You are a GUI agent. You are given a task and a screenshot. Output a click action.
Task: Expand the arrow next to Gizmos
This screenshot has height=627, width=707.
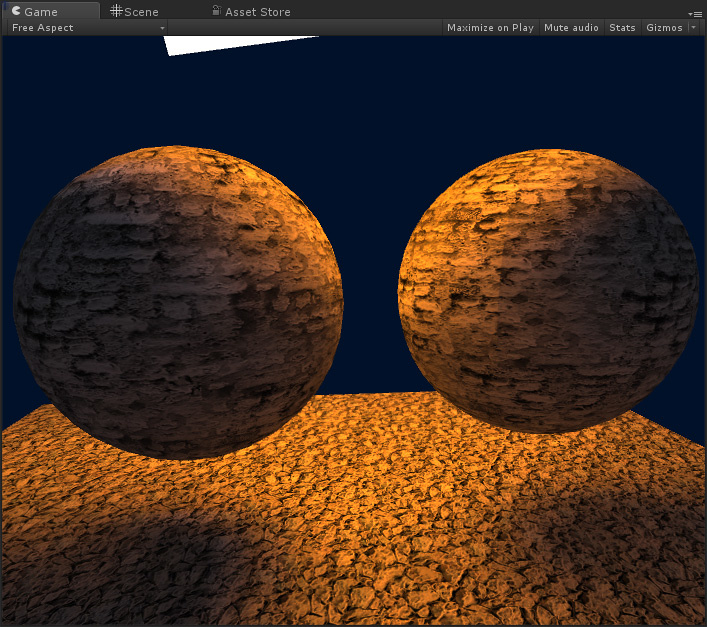point(693,28)
